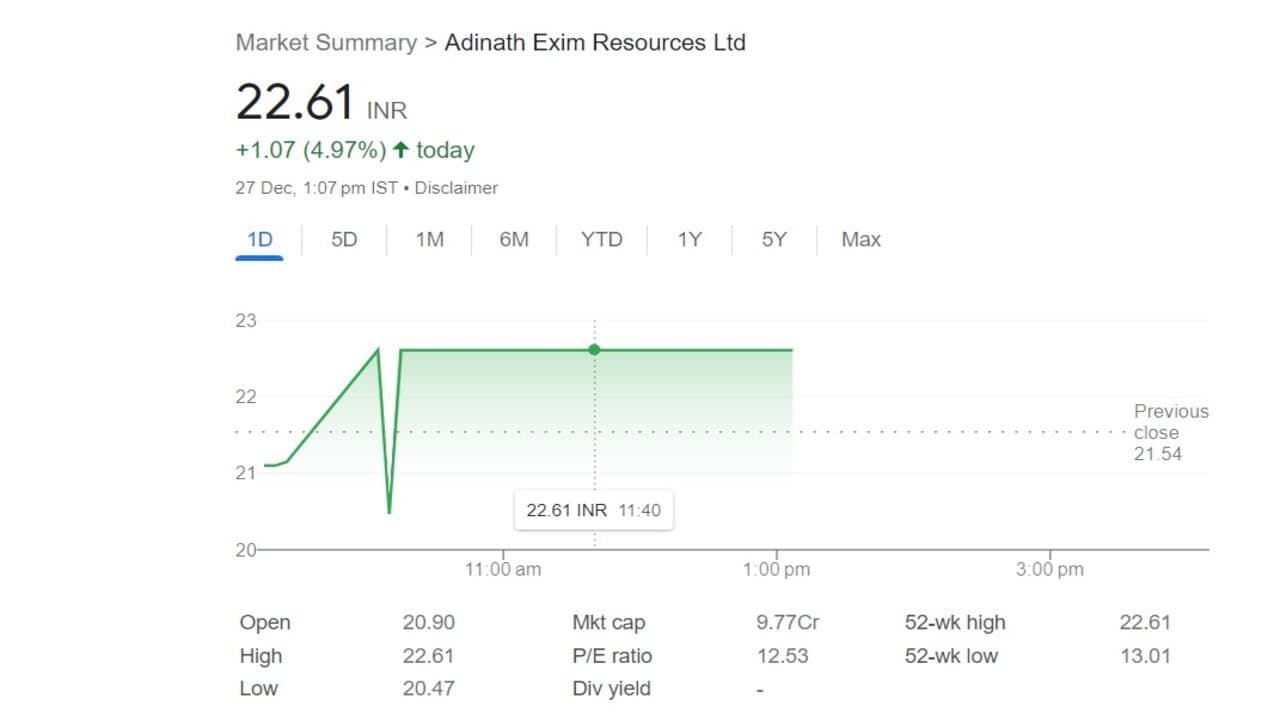Screen dimensions: 1280x720
Task: Select the 1D time range tab
Action: pos(260,240)
